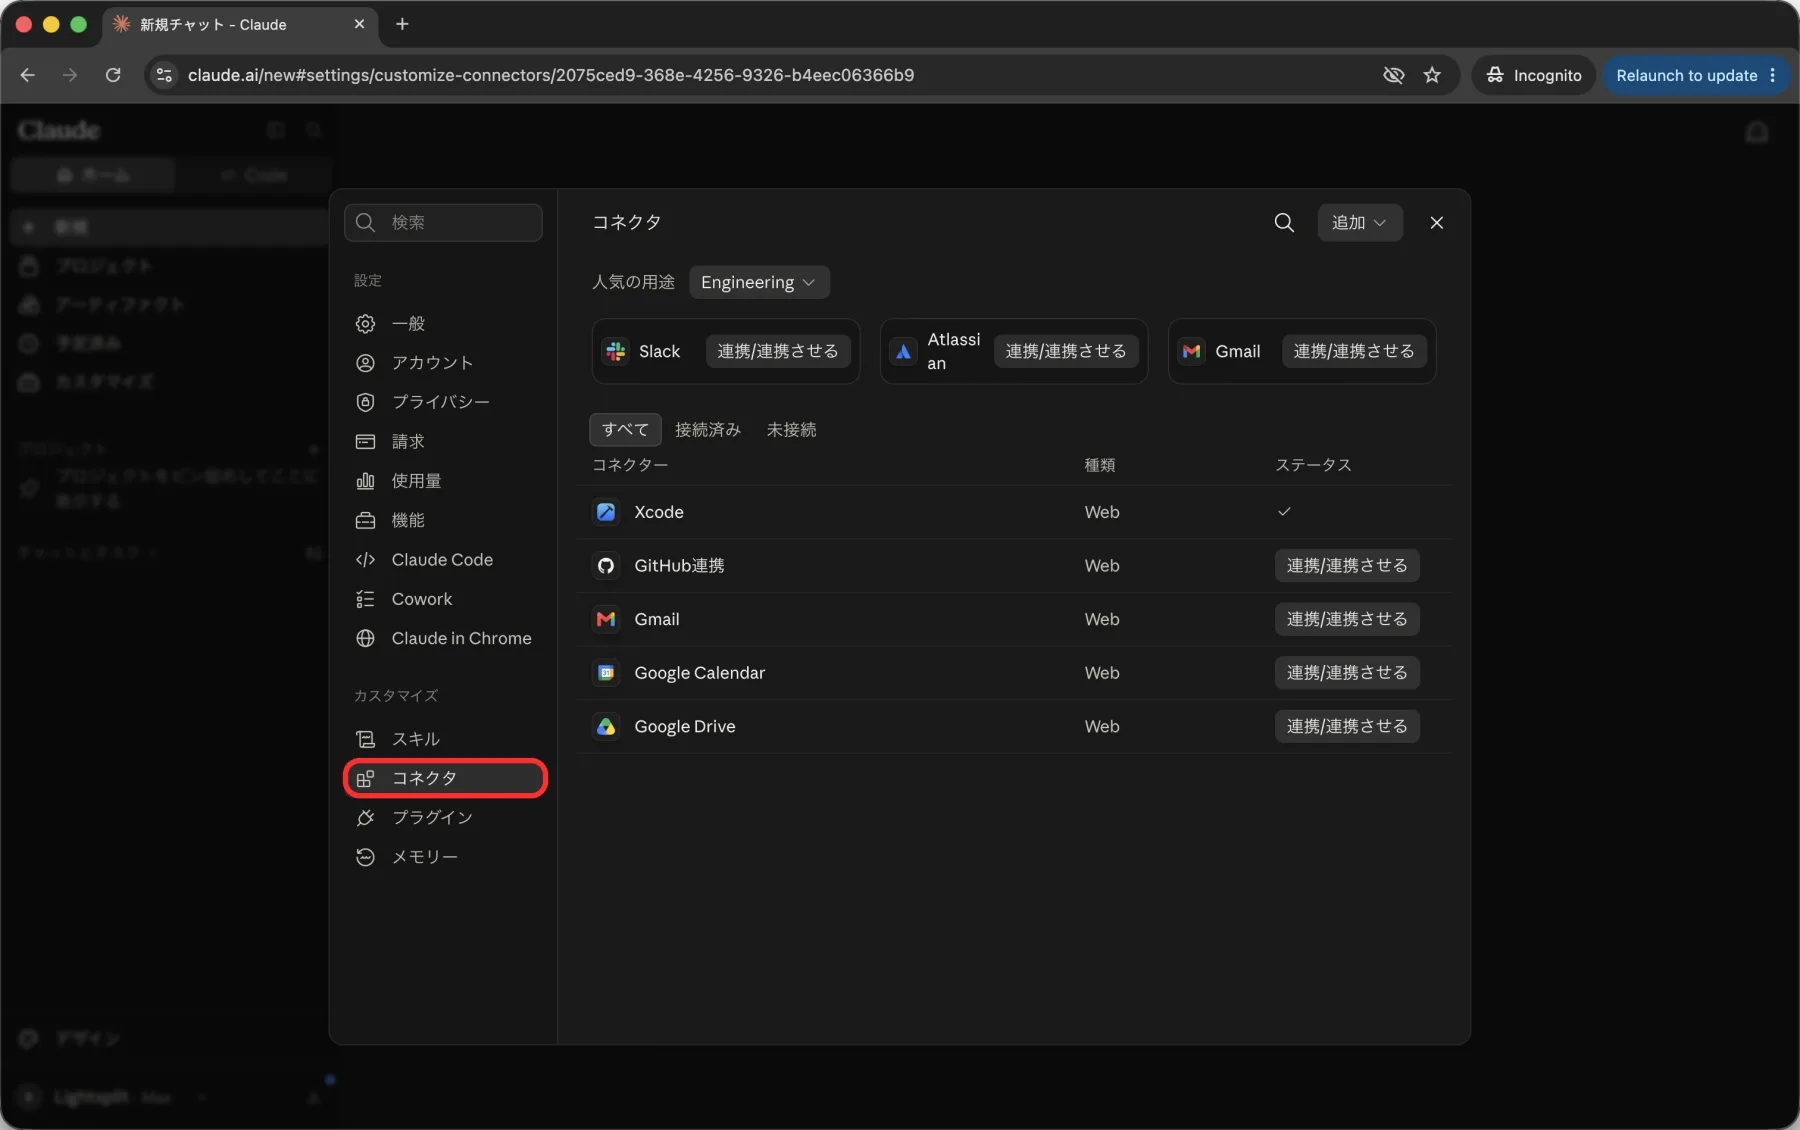The image size is (1800, 1130).
Task: Click the Slack logo icon
Action: 616,351
